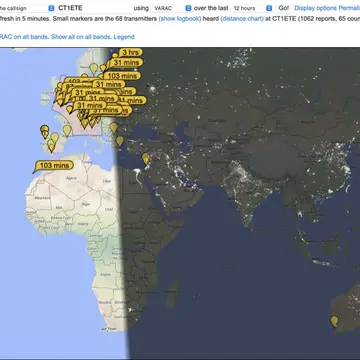This screenshot has width=360, height=360.
Task: Open the VARAC mode dropdown
Action: [x=172, y=8]
